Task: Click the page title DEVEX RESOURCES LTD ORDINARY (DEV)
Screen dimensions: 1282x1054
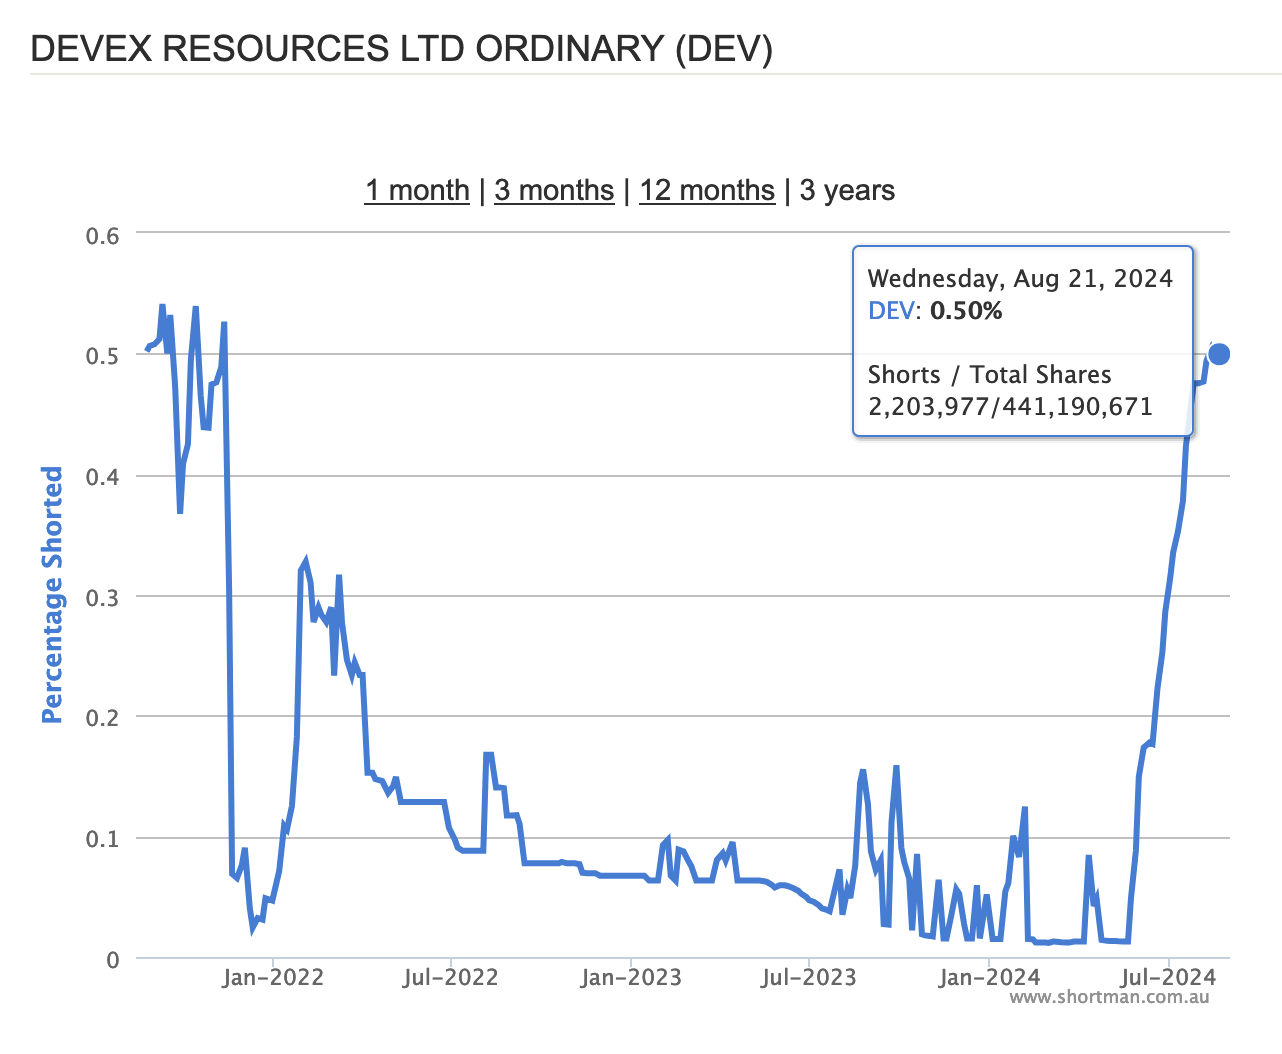Action: coord(401,48)
